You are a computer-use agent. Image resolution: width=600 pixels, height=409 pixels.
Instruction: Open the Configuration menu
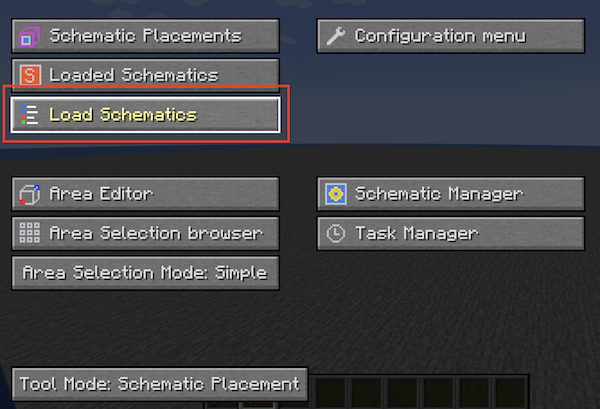tap(451, 36)
